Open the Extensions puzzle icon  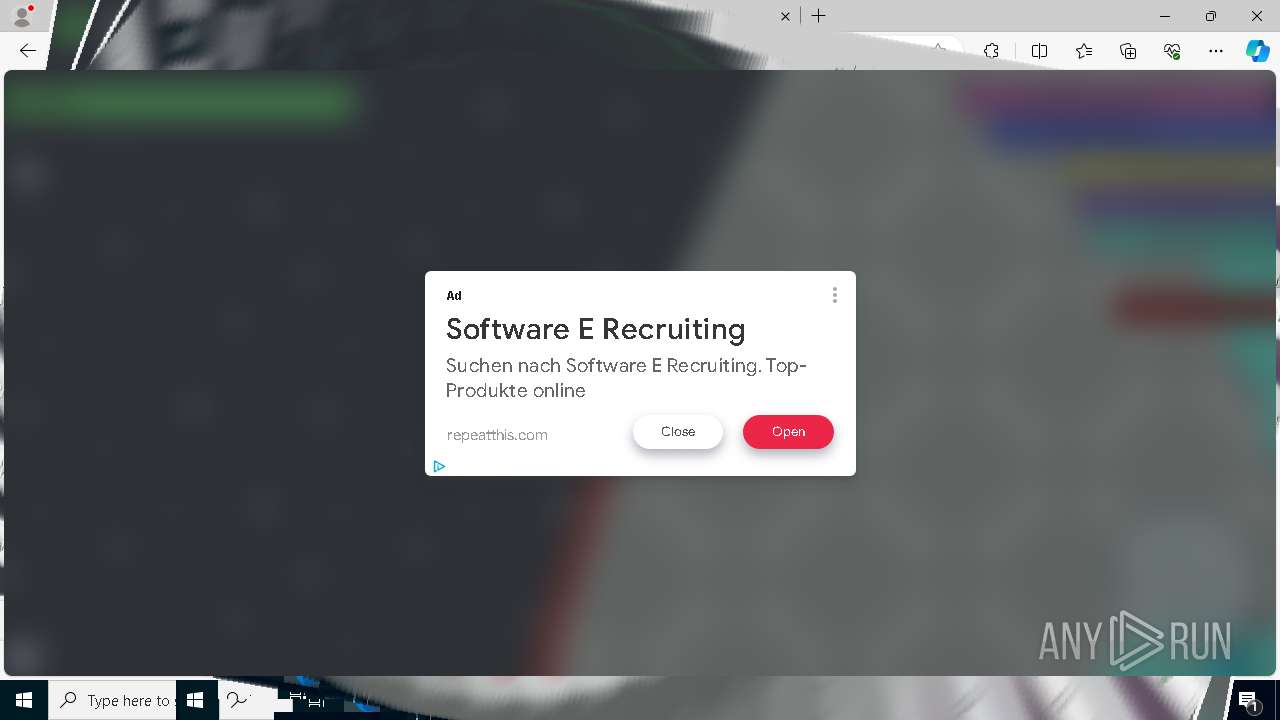point(991,51)
